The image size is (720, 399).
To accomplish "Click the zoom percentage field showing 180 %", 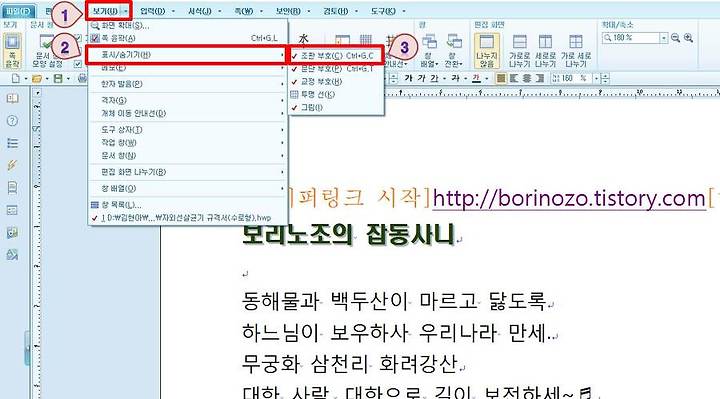I will pyautogui.click(x=632, y=38).
